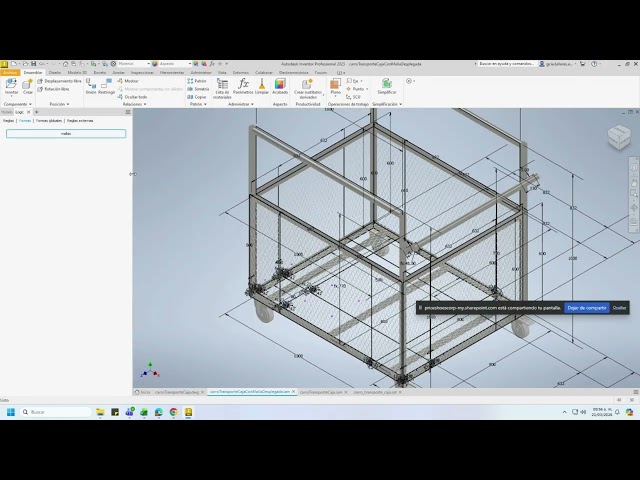Open Windows Start menu
The width and height of the screenshot is (640, 480).
point(11,412)
